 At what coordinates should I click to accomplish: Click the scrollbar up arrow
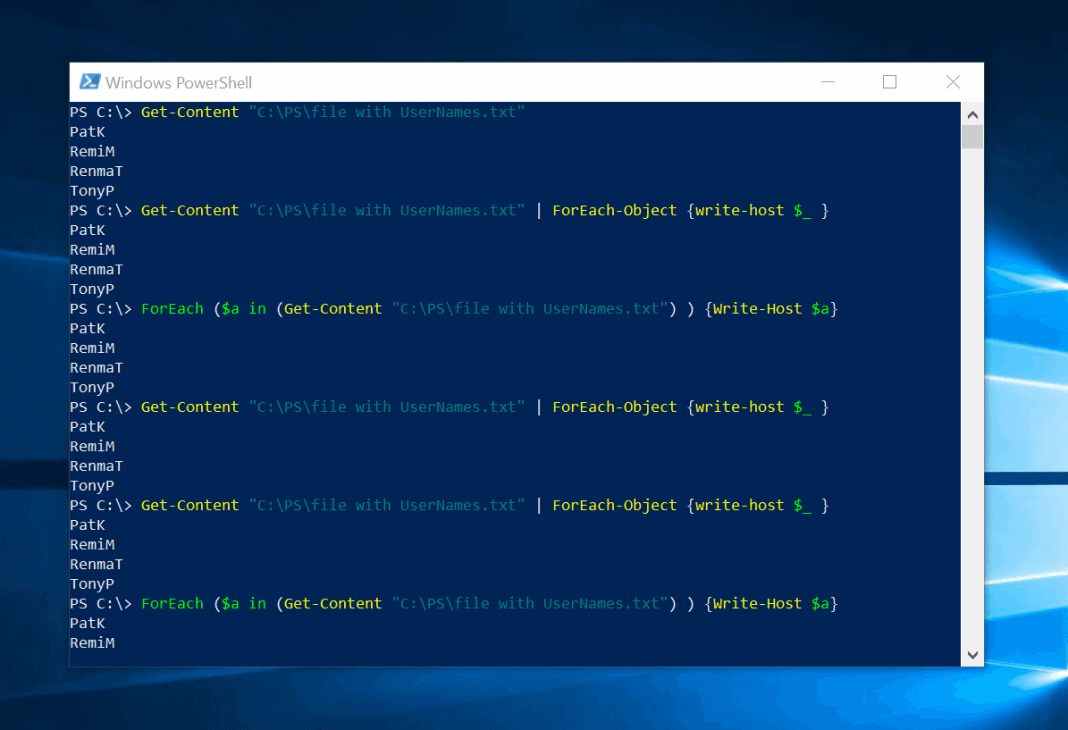point(972,113)
